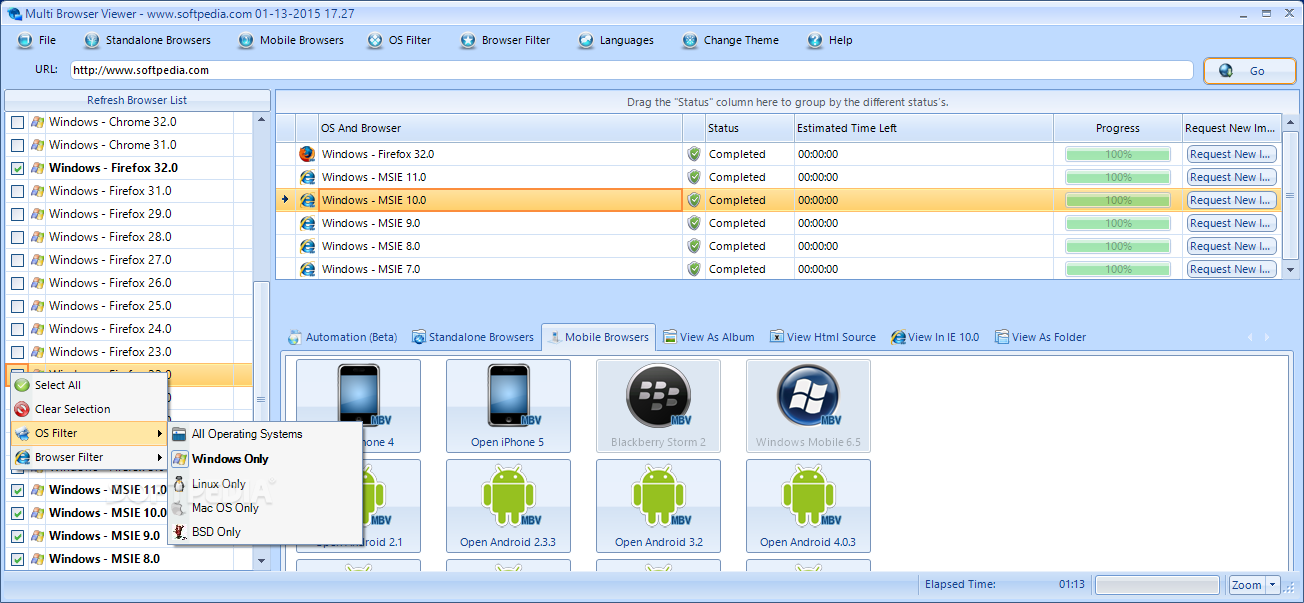Open the OS Filter menu in menu bar
Image resolution: width=1304 pixels, height=603 pixels.
coord(400,41)
